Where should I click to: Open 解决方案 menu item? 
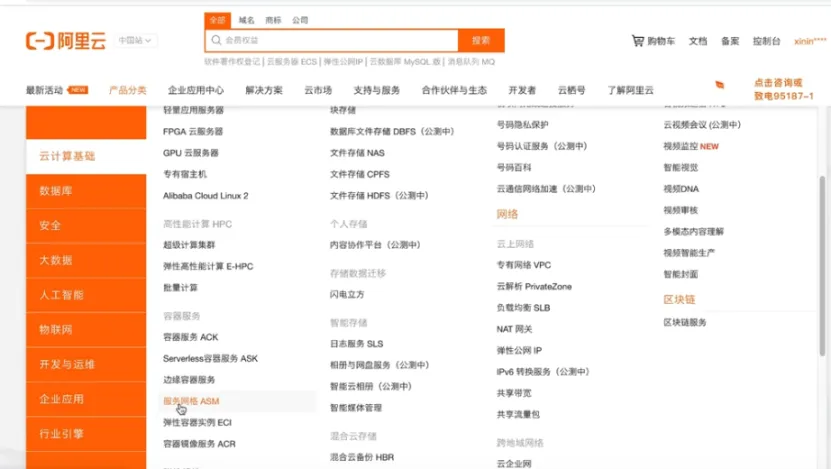(264, 90)
